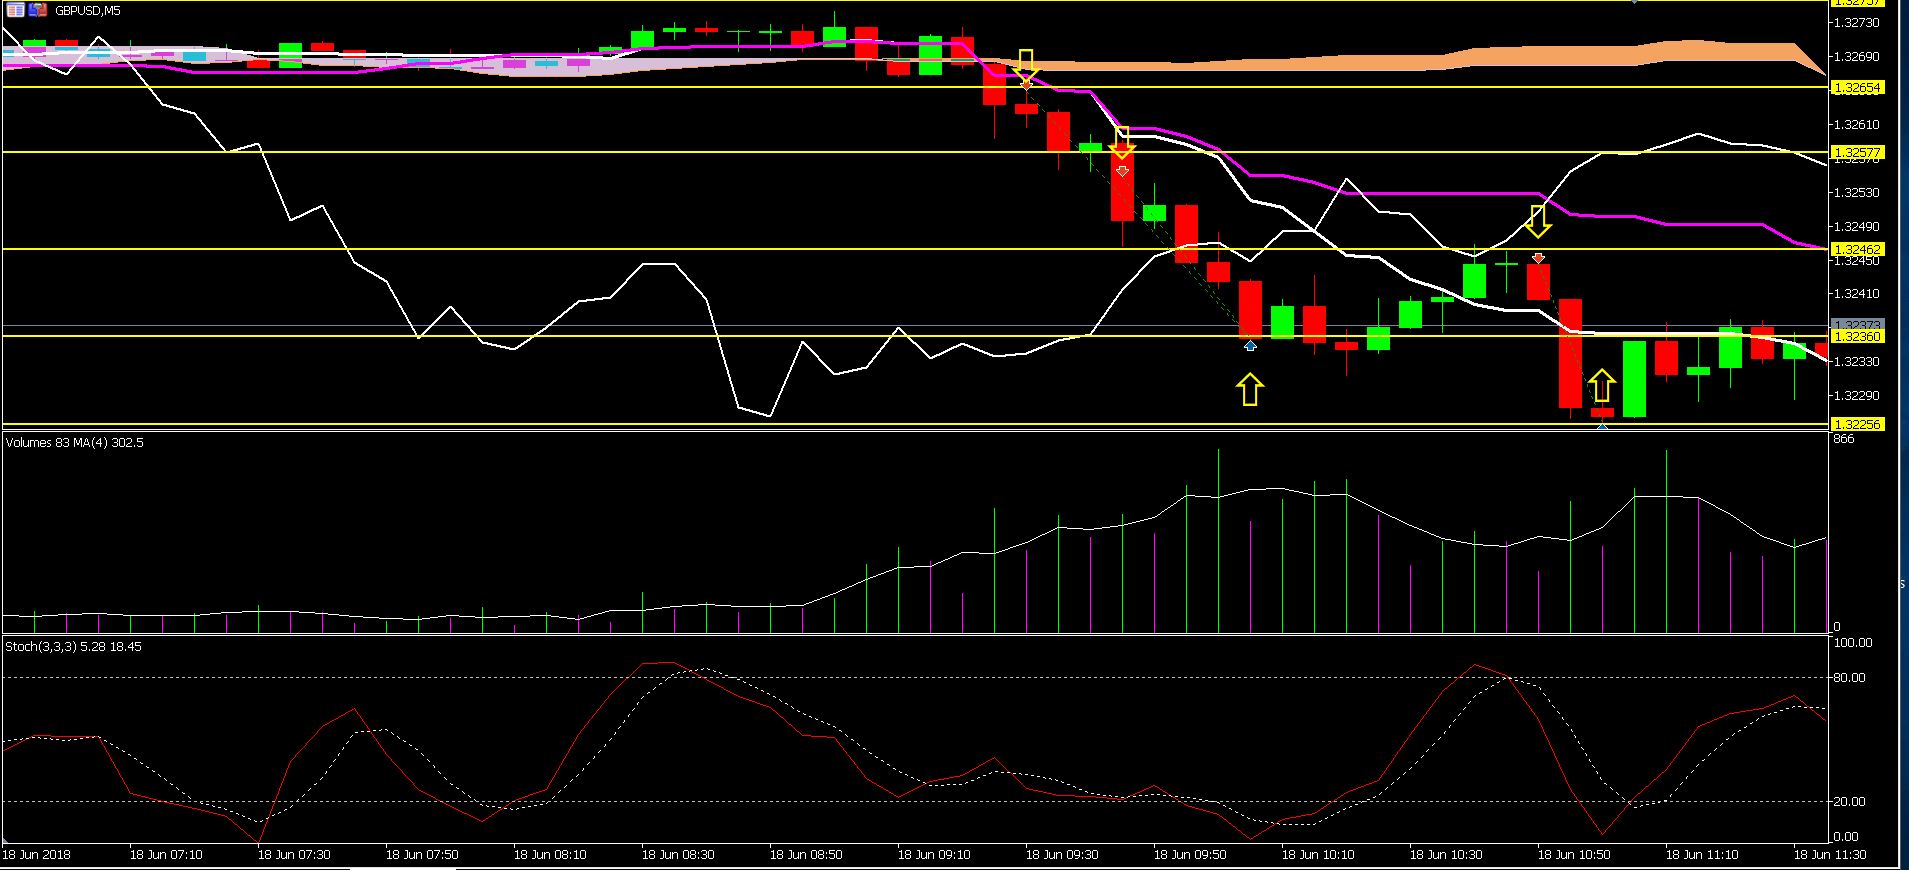Screen dimensions: 1909x870
Task: Click the yellow 1.32654 price level label
Action: pos(1857,88)
